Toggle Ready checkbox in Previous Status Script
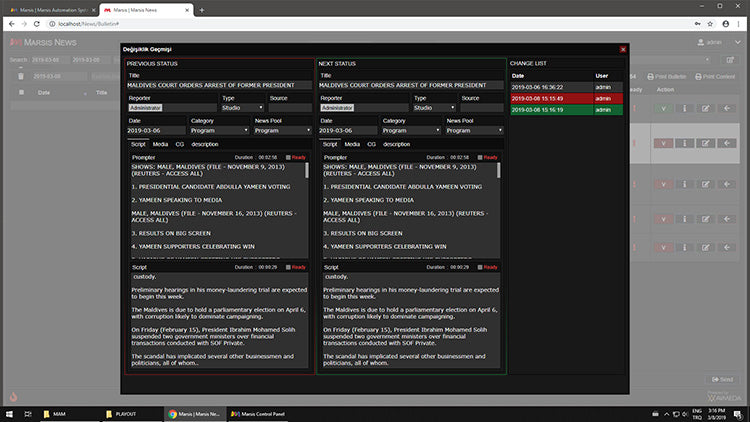Screen dimensions: 750x422 286,267
